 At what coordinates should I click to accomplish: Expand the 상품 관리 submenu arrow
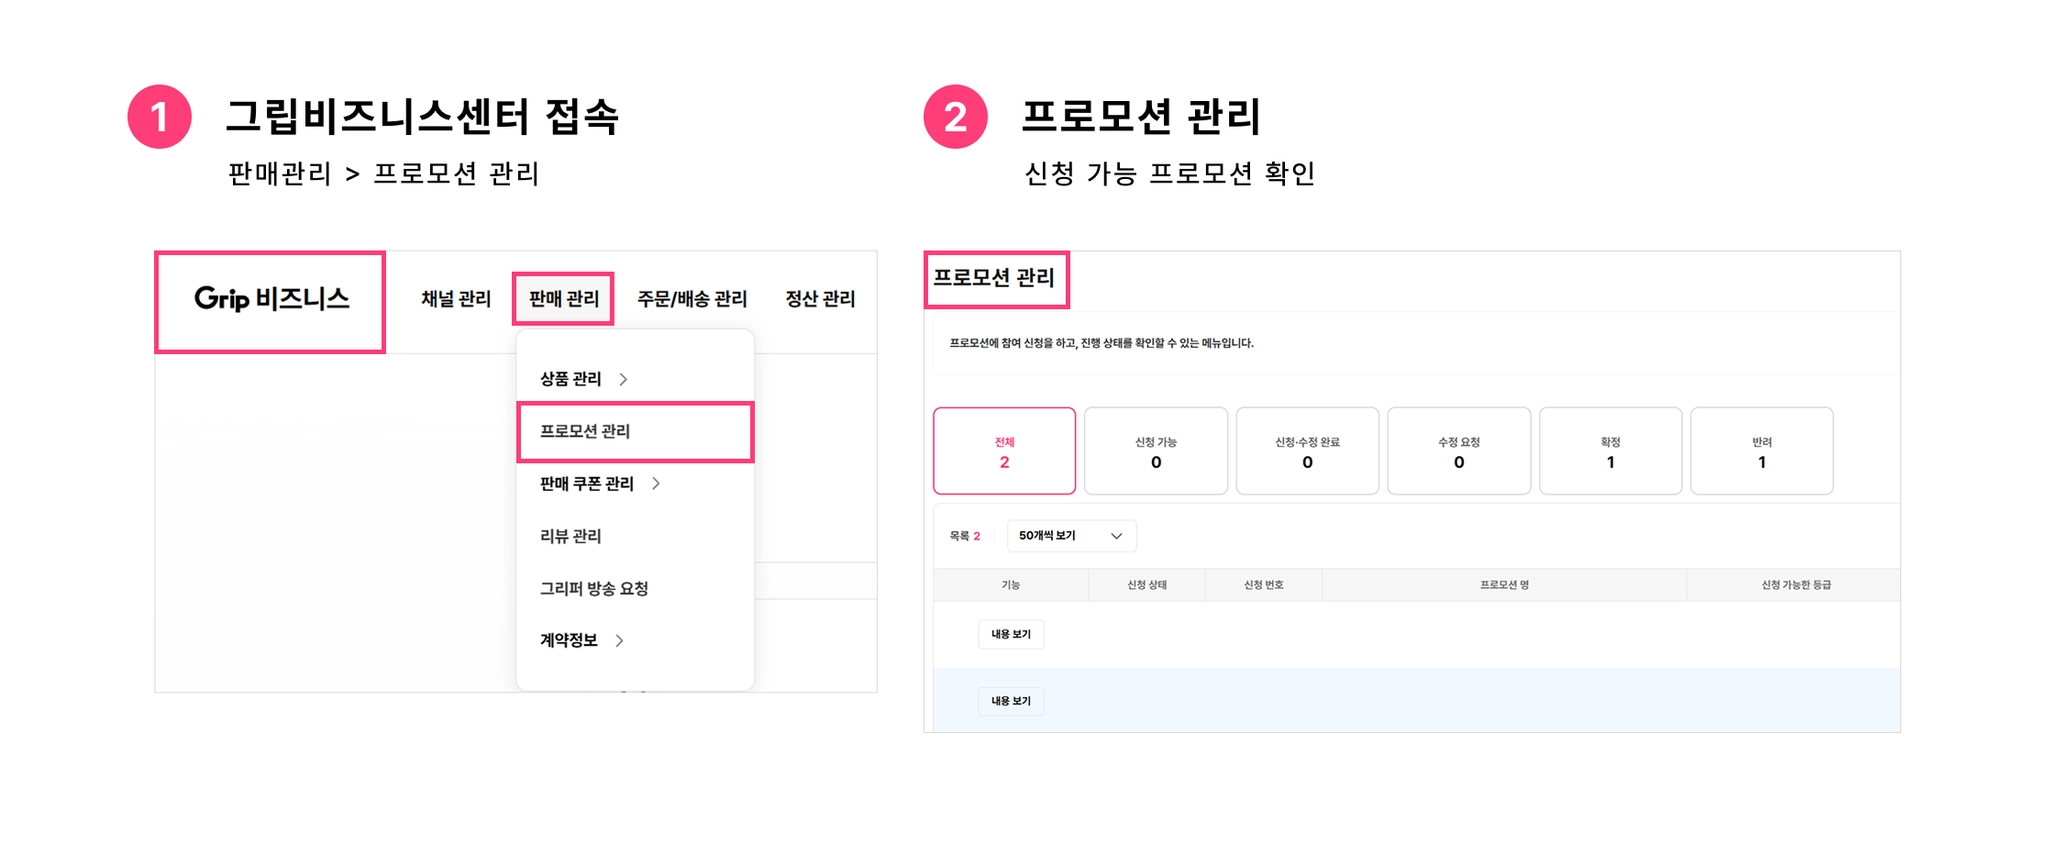623,379
